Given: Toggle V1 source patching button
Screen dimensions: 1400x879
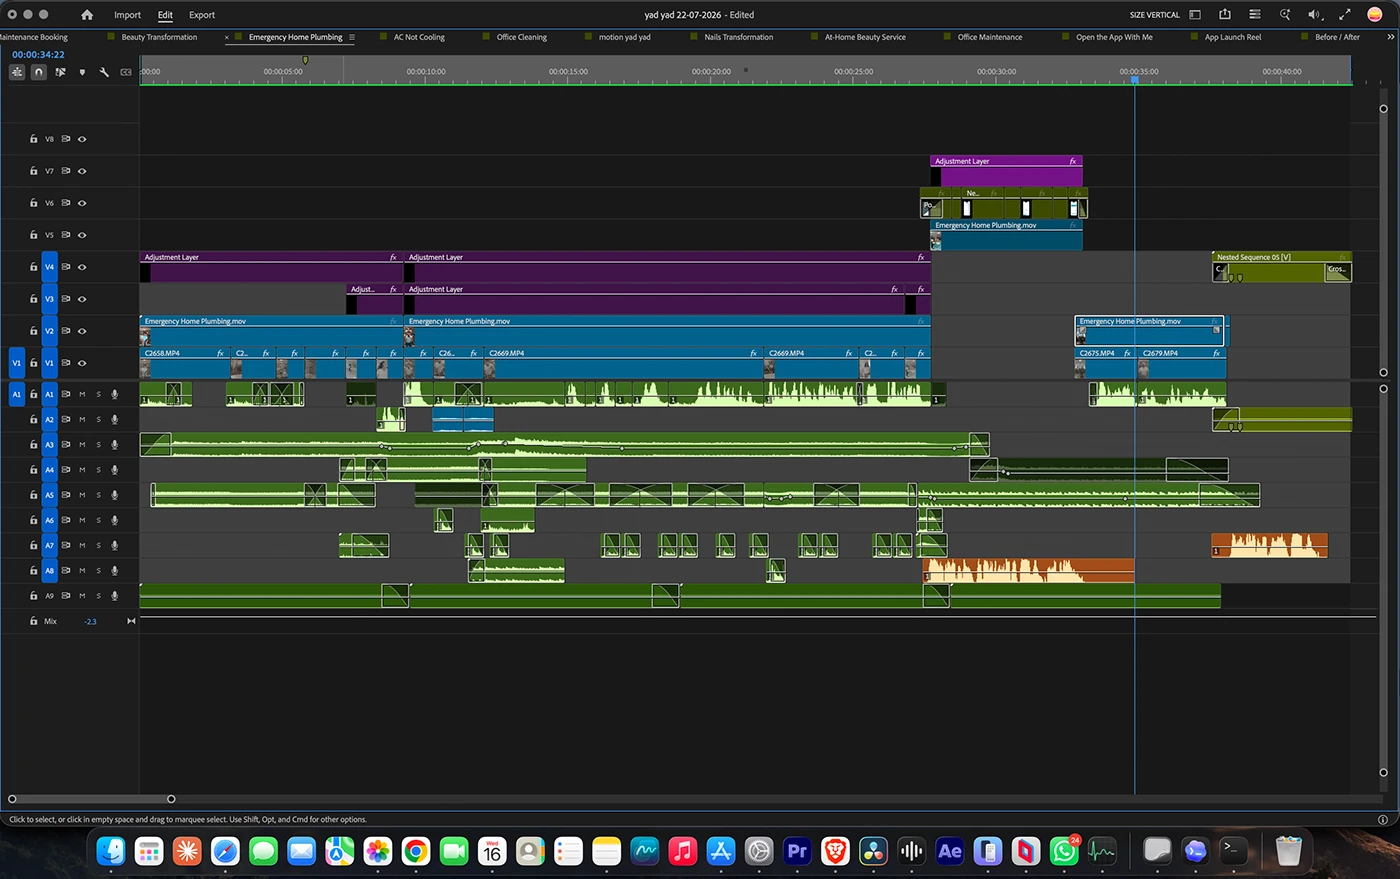Looking at the screenshot, I should point(16,363).
